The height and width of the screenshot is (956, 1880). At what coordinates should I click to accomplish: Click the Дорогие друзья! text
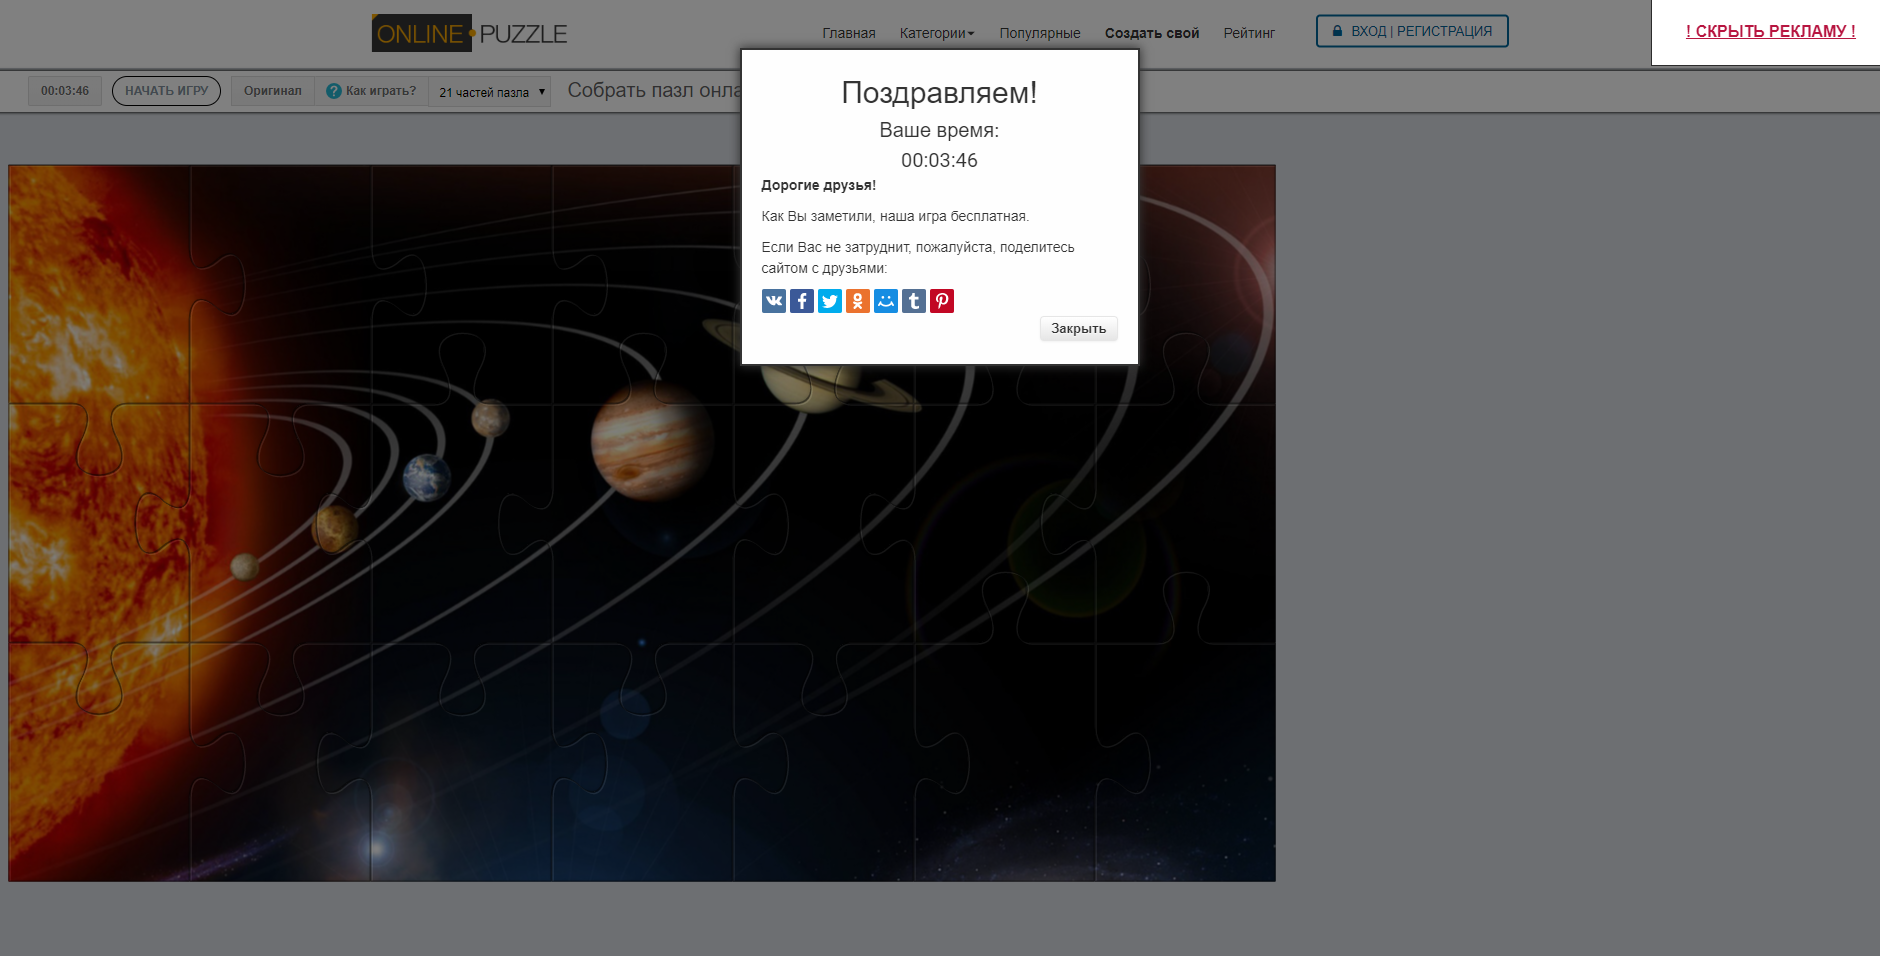click(x=818, y=185)
